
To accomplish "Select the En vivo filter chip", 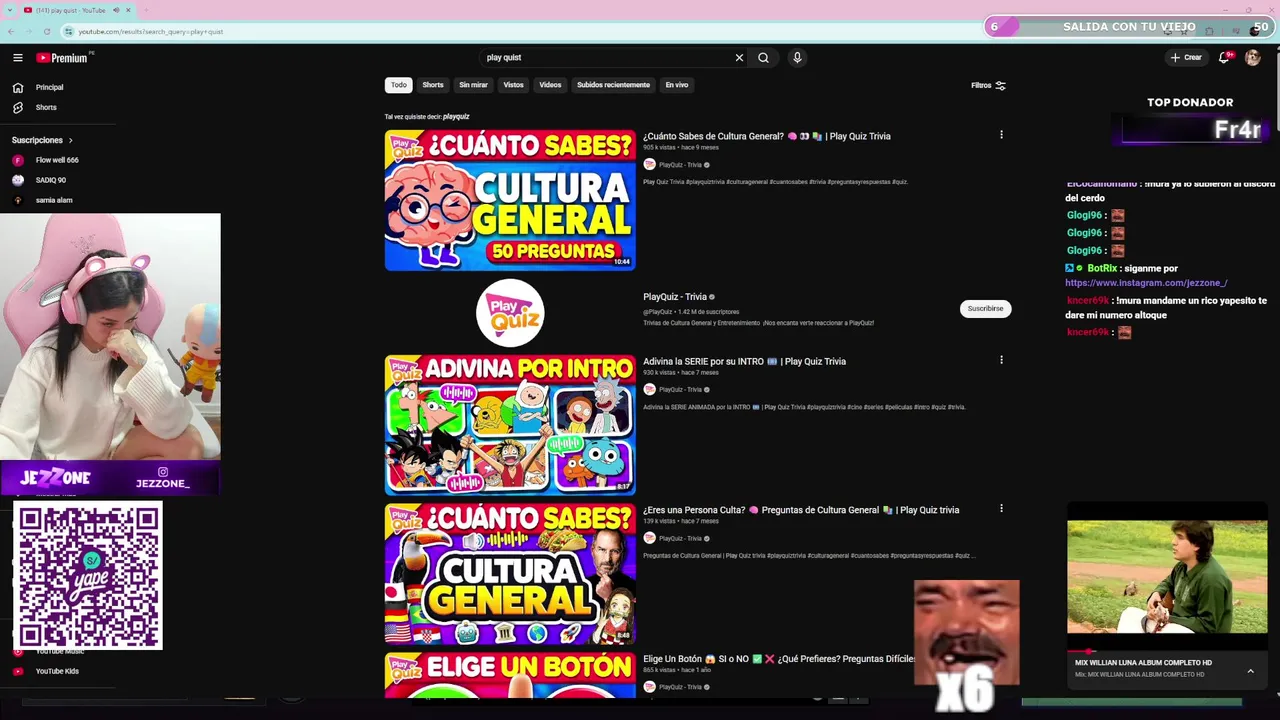I will point(677,85).
